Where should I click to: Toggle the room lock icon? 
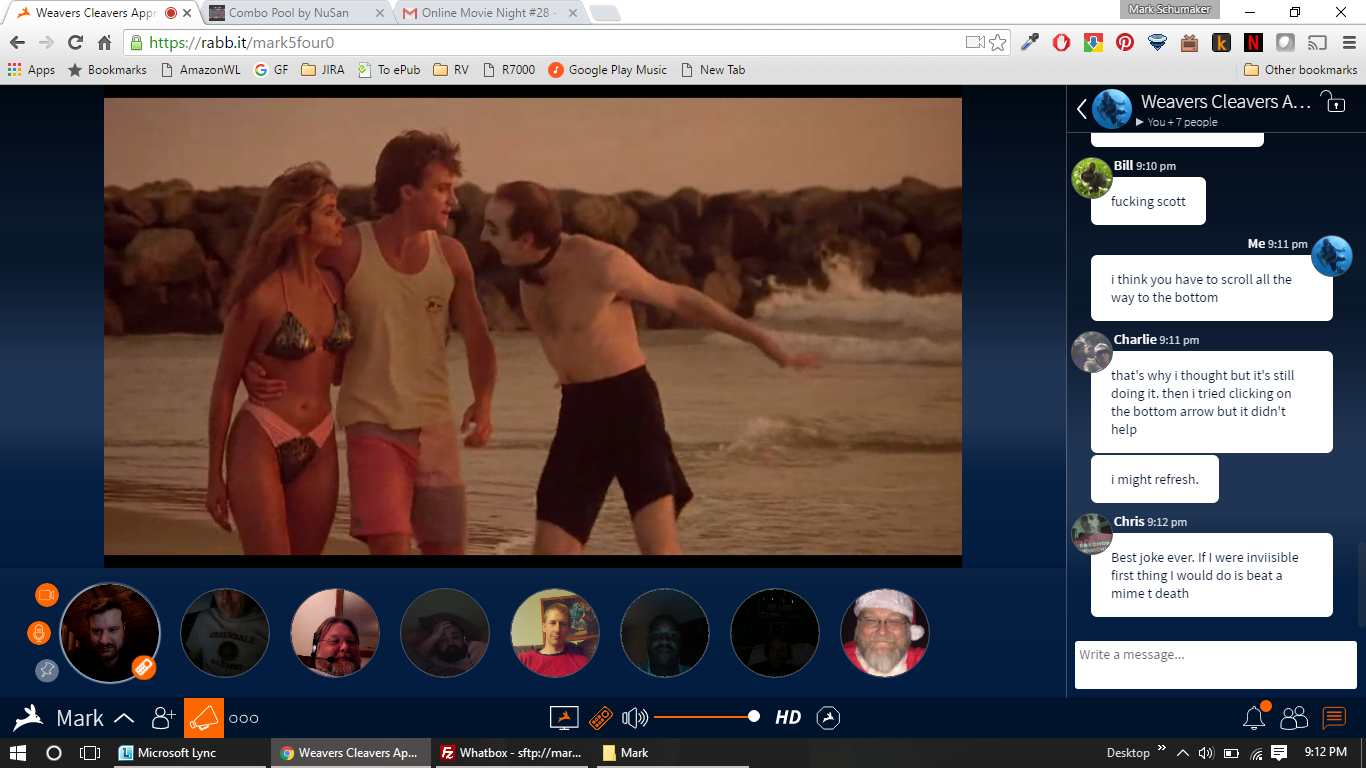point(1332,102)
